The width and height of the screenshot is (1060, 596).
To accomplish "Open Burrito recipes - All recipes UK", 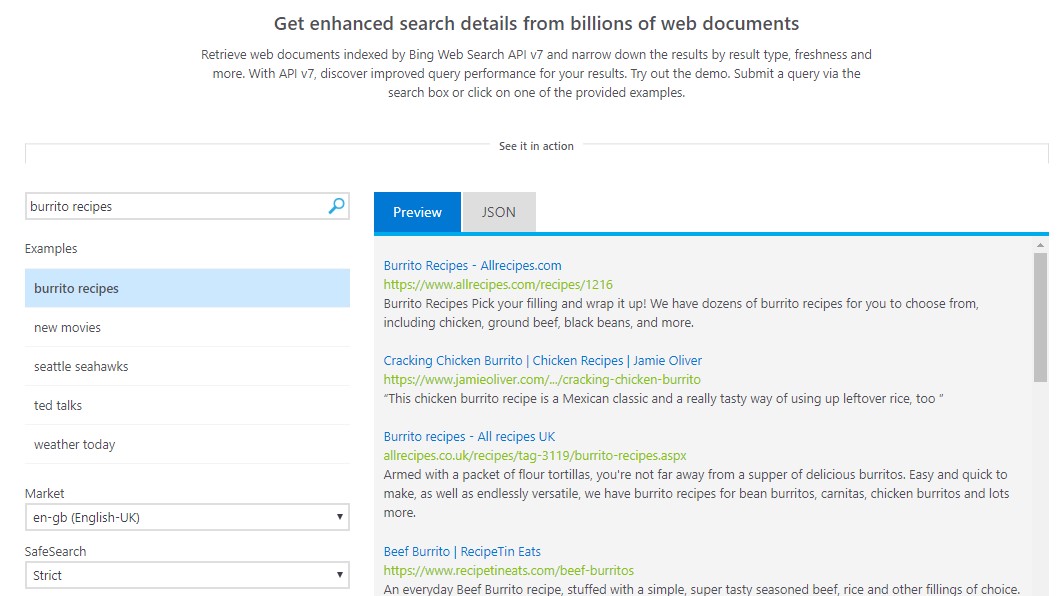I will click(469, 437).
